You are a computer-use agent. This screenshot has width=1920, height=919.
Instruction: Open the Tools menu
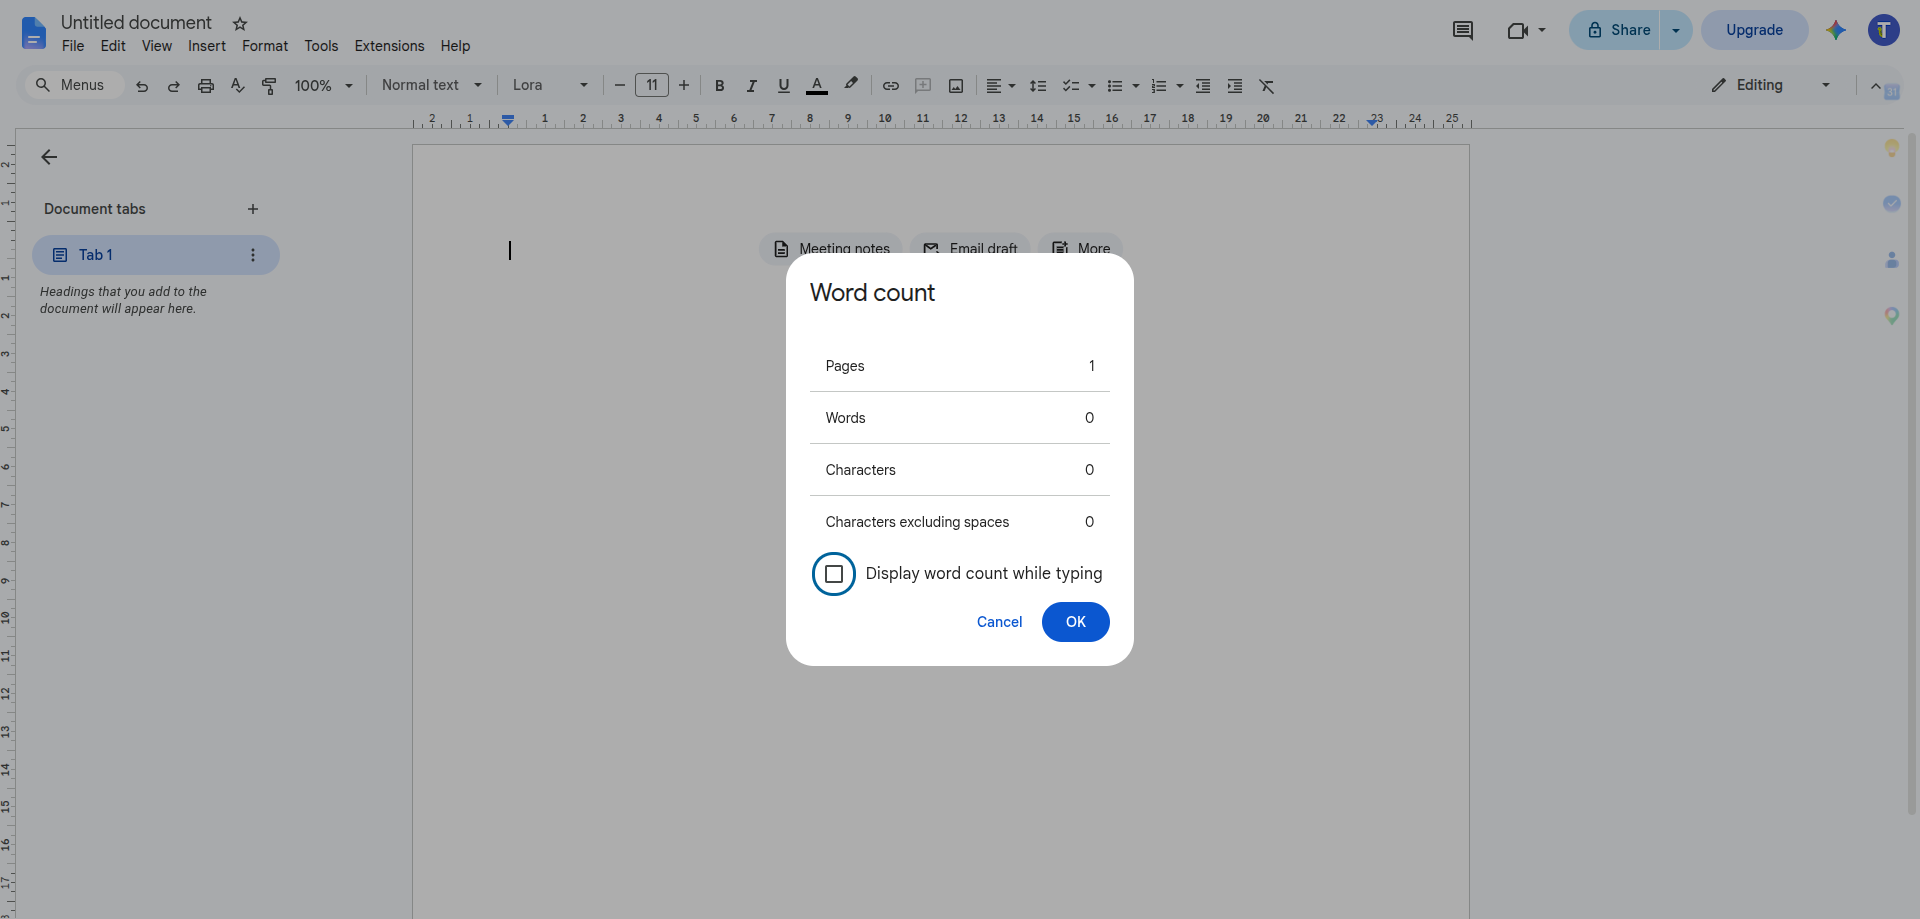[x=321, y=46]
